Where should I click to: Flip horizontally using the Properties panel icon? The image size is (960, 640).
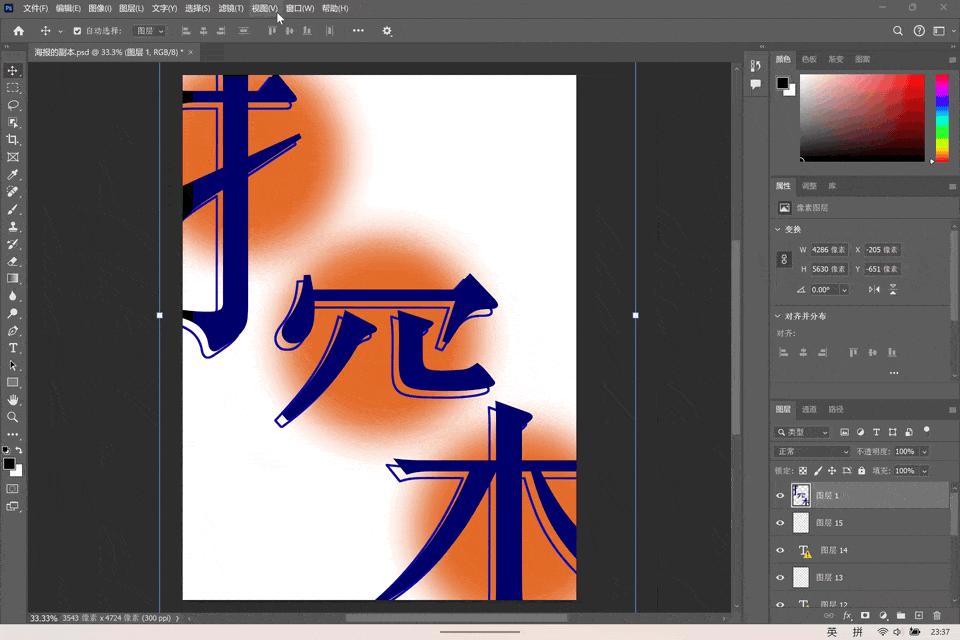coord(874,289)
